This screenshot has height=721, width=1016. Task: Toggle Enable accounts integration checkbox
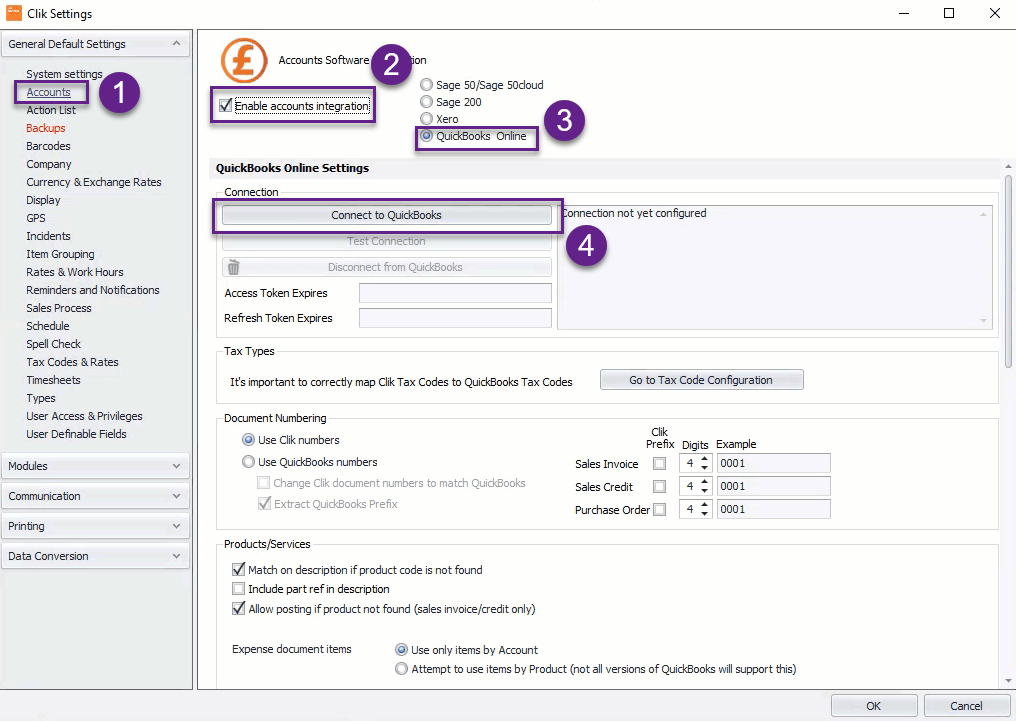pos(225,106)
